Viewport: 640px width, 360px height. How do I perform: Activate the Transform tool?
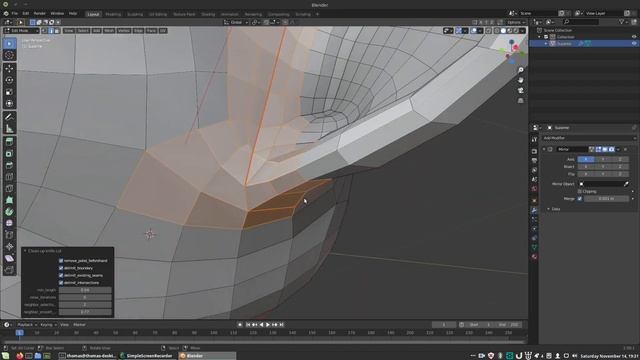click(9, 103)
